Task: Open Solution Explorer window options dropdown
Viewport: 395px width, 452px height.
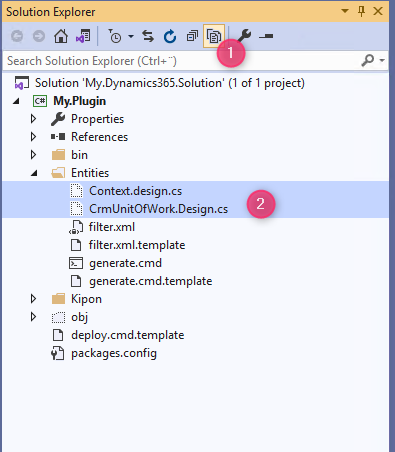Action: tap(345, 11)
